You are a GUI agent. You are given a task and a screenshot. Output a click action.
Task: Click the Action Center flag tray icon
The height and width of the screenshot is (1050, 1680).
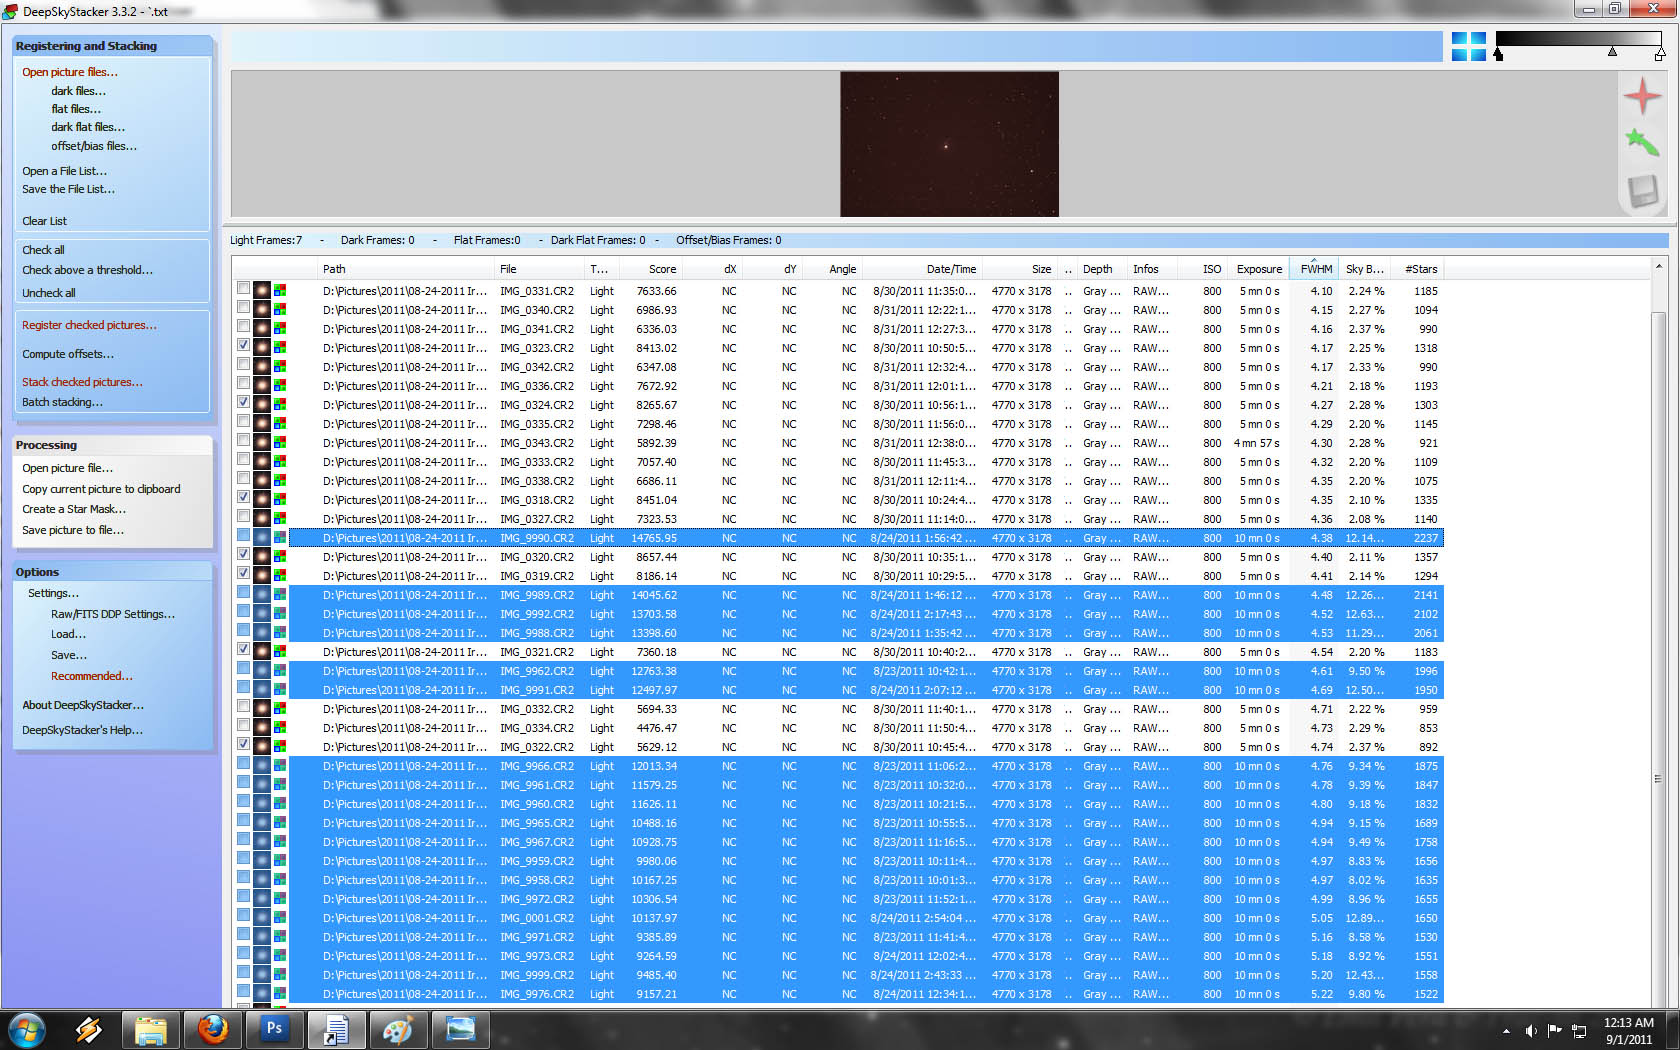coord(1555,1030)
